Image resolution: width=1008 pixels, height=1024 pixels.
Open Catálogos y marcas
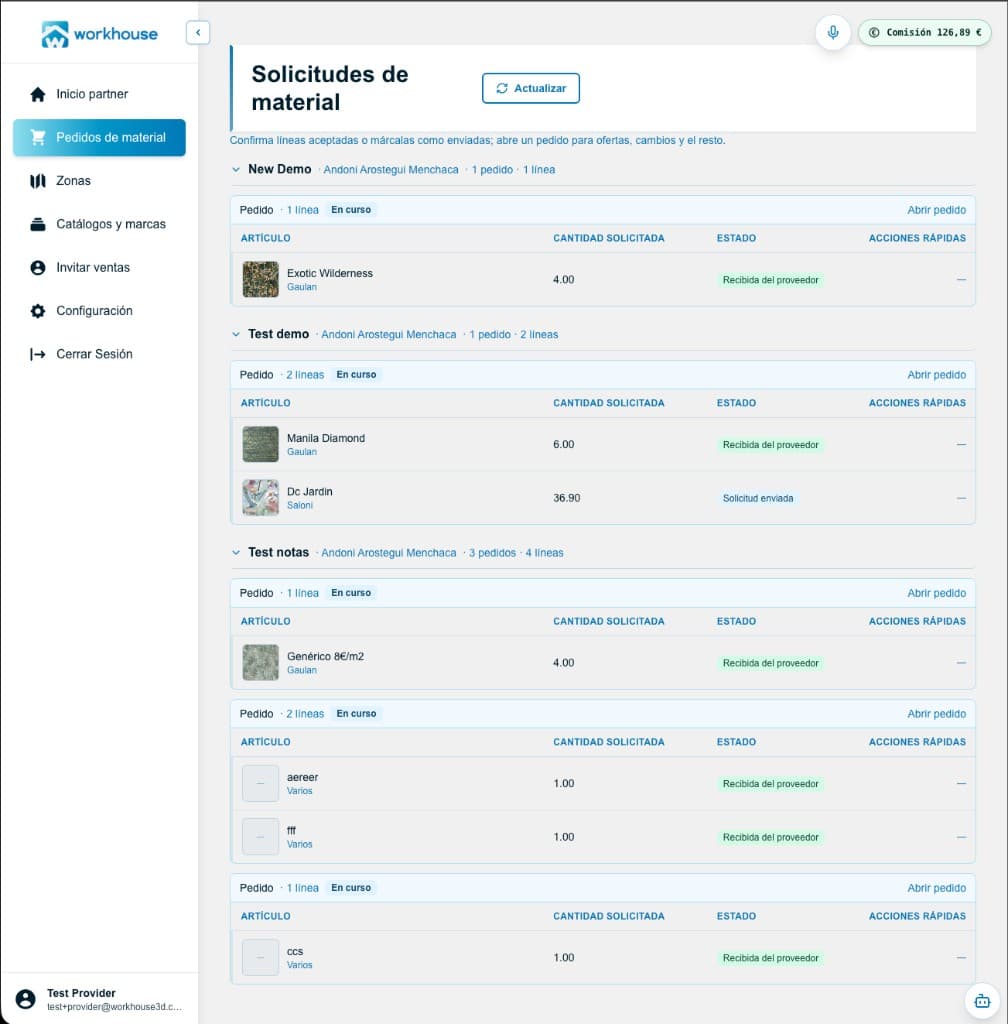(99, 224)
